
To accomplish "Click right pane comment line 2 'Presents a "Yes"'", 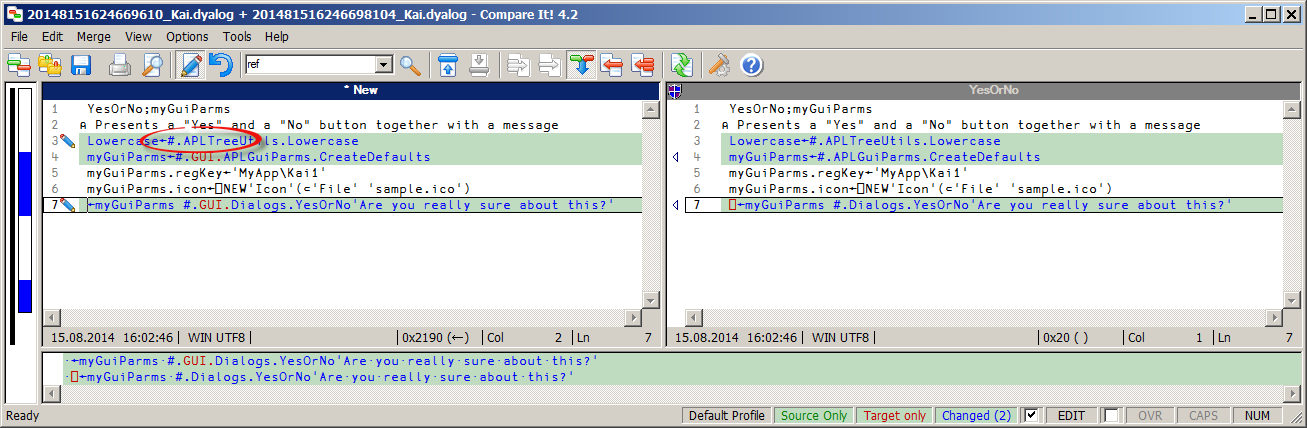I will (x=960, y=125).
